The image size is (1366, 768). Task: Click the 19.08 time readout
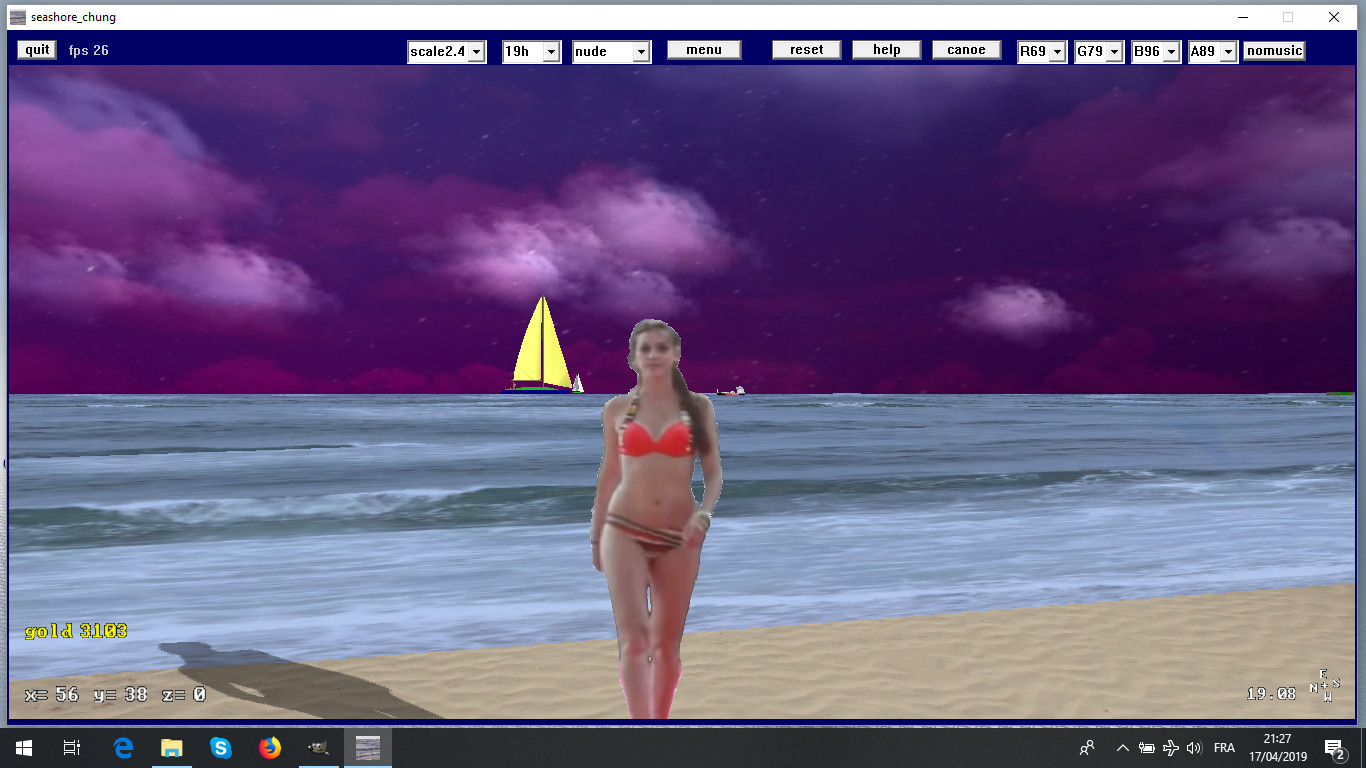pos(1270,693)
